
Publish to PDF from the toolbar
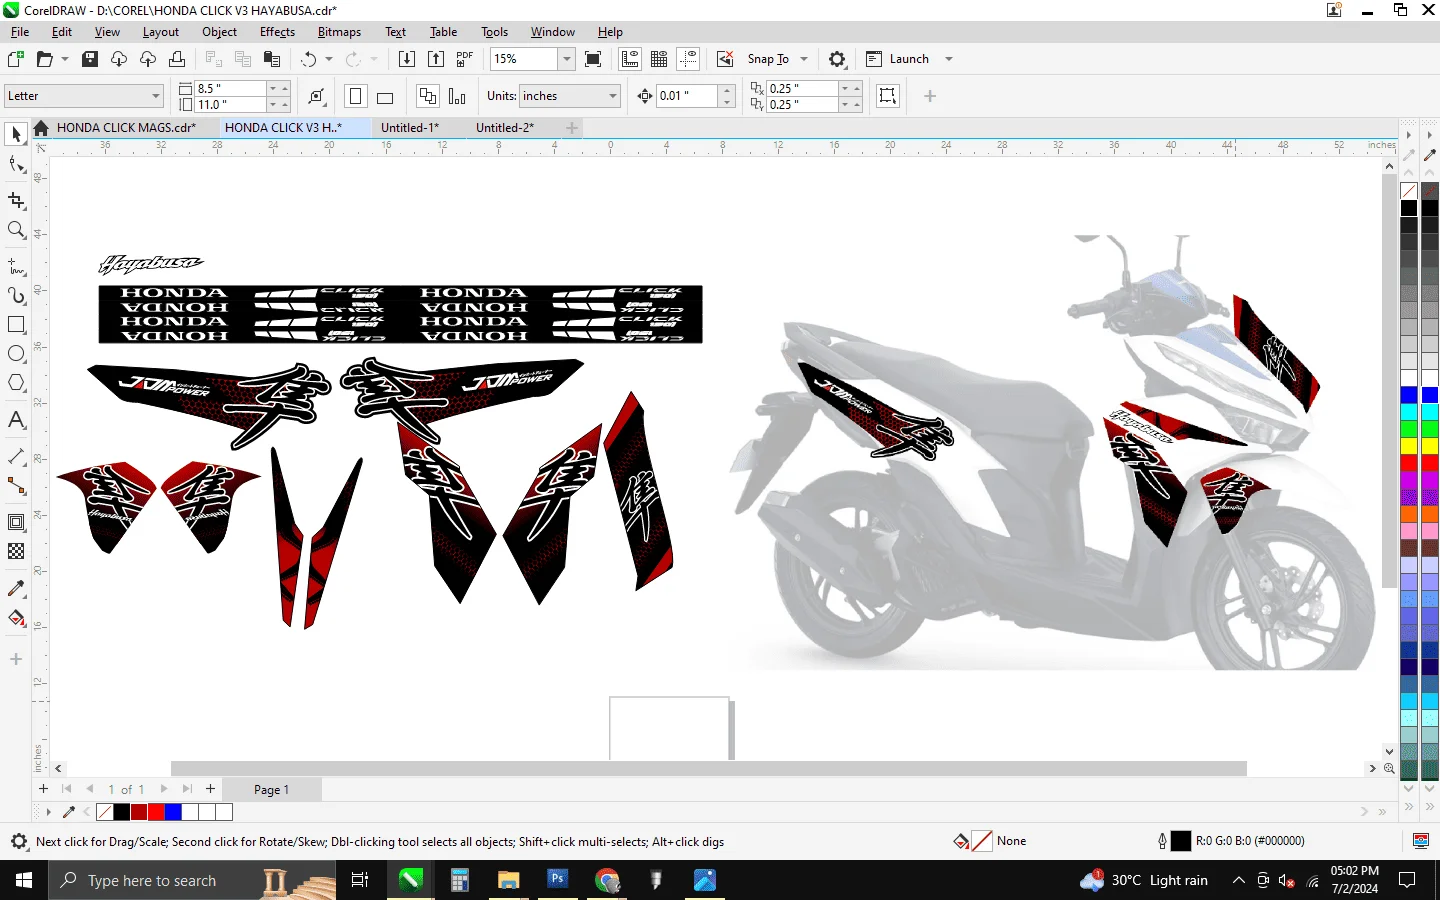click(465, 59)
